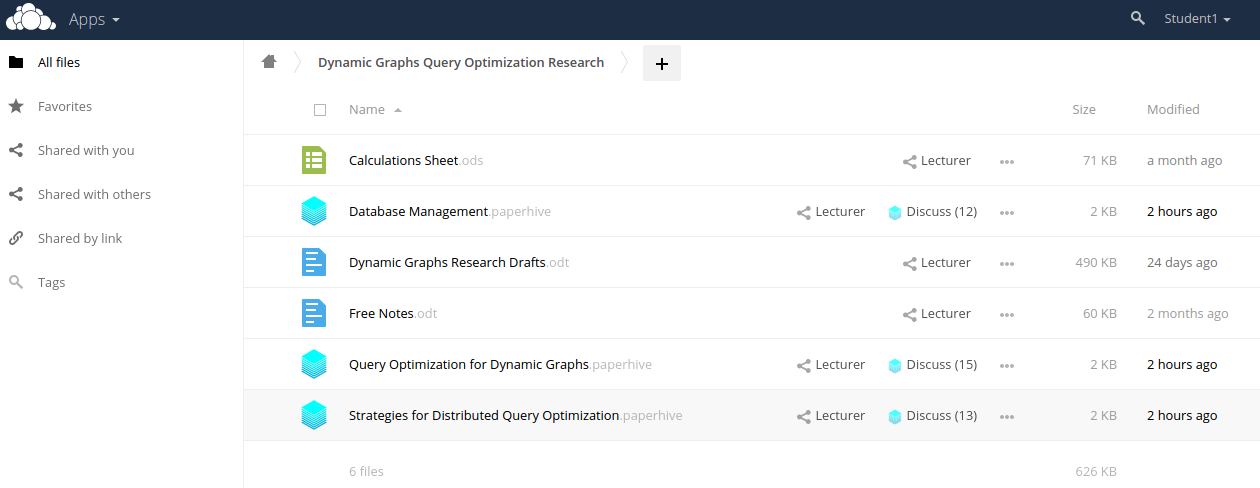Image resolution: width=1260 pixels, height=488 pixels.
Task: Open more actions for Calculations Sheet
Action: pyautogui.click(x=1007, y=161)
